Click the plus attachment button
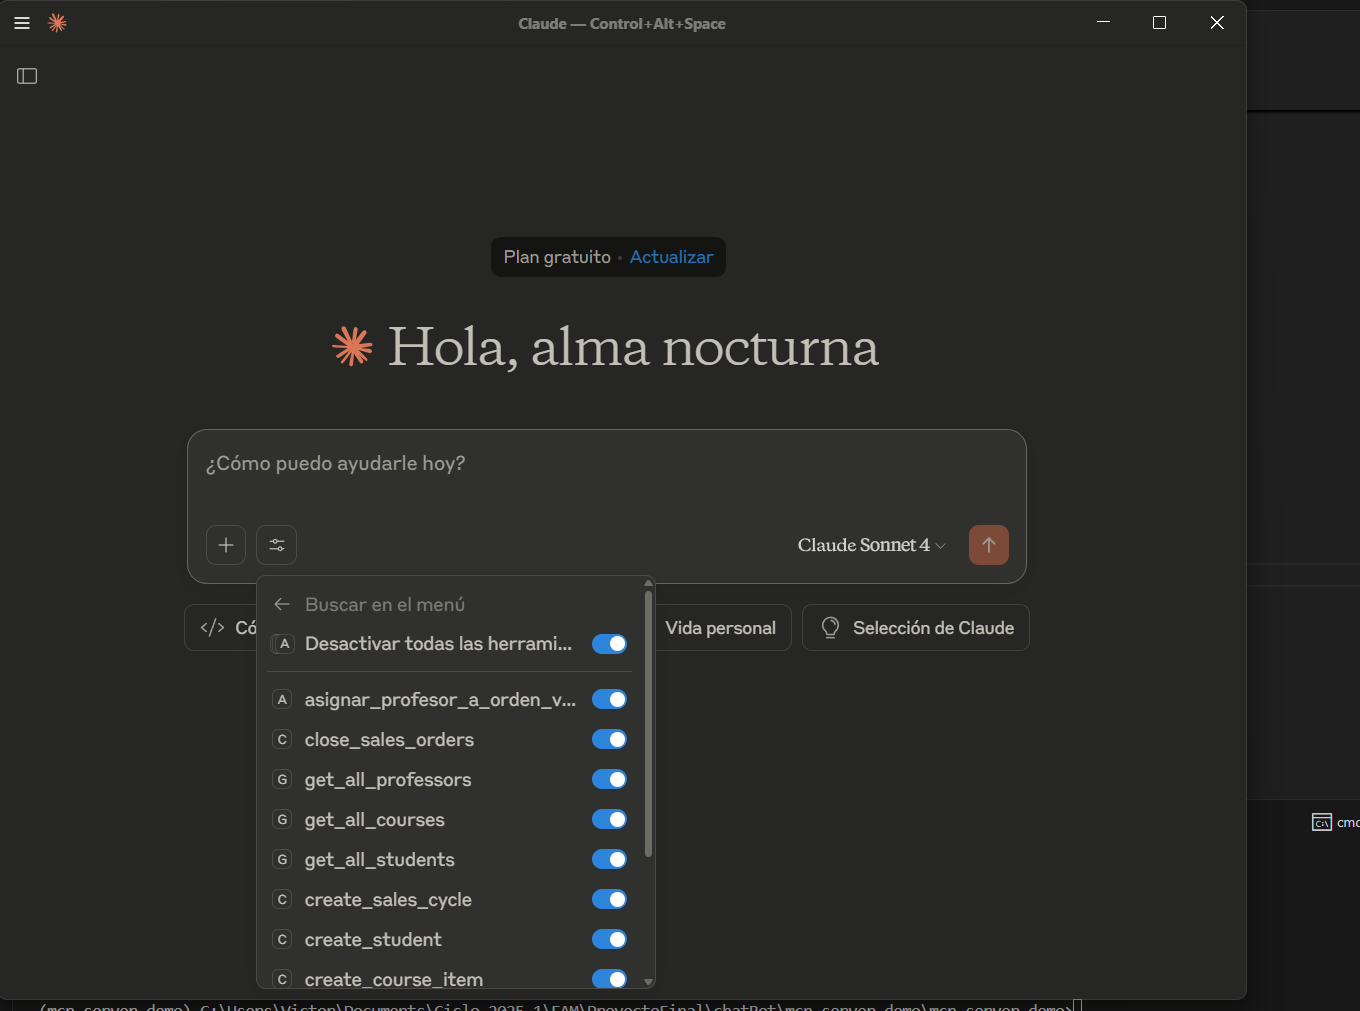The image size is (1360, 1011). (x=226, y=545)
